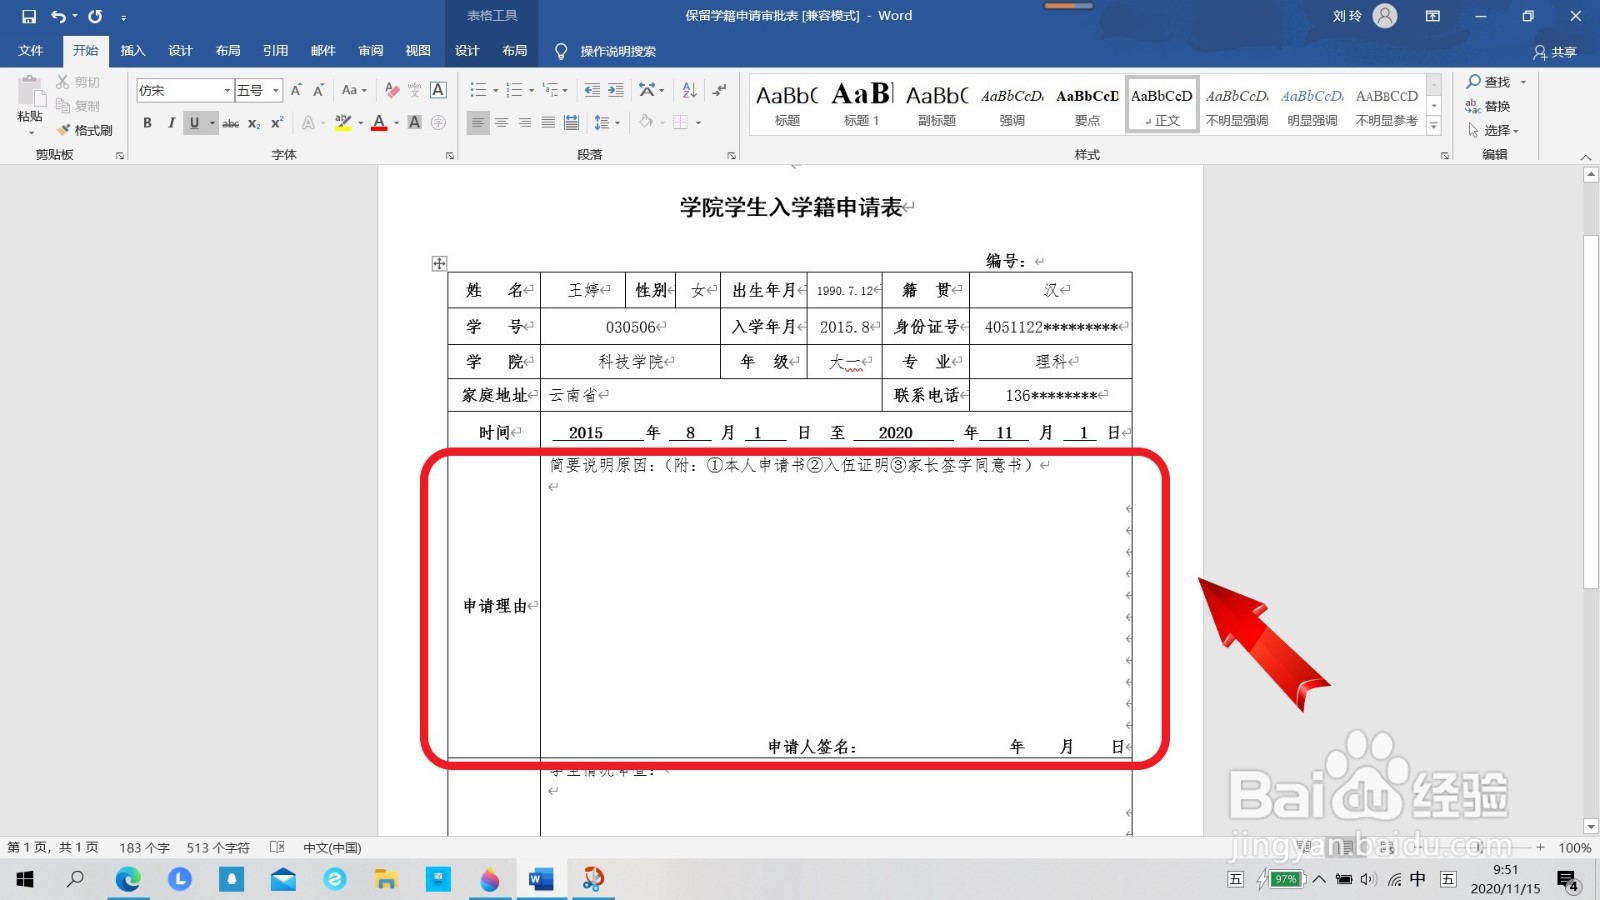The image size is (1600, 900).
Task: Open the underline style dropdown arrow
Action: (212, 123)
